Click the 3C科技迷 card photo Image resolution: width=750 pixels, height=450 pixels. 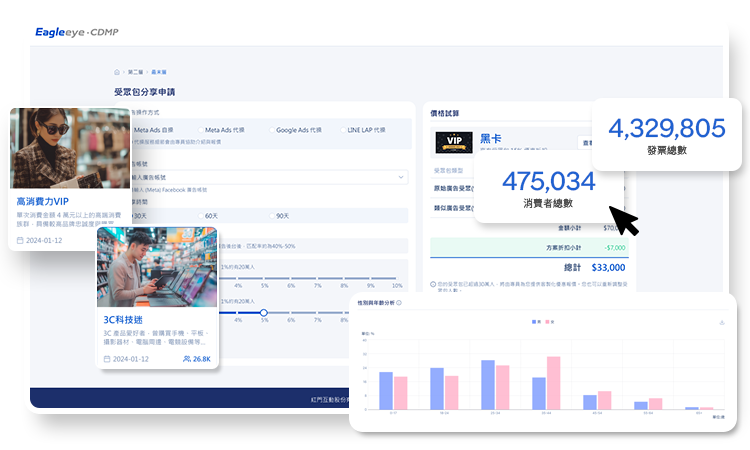[x=157, y=267]
